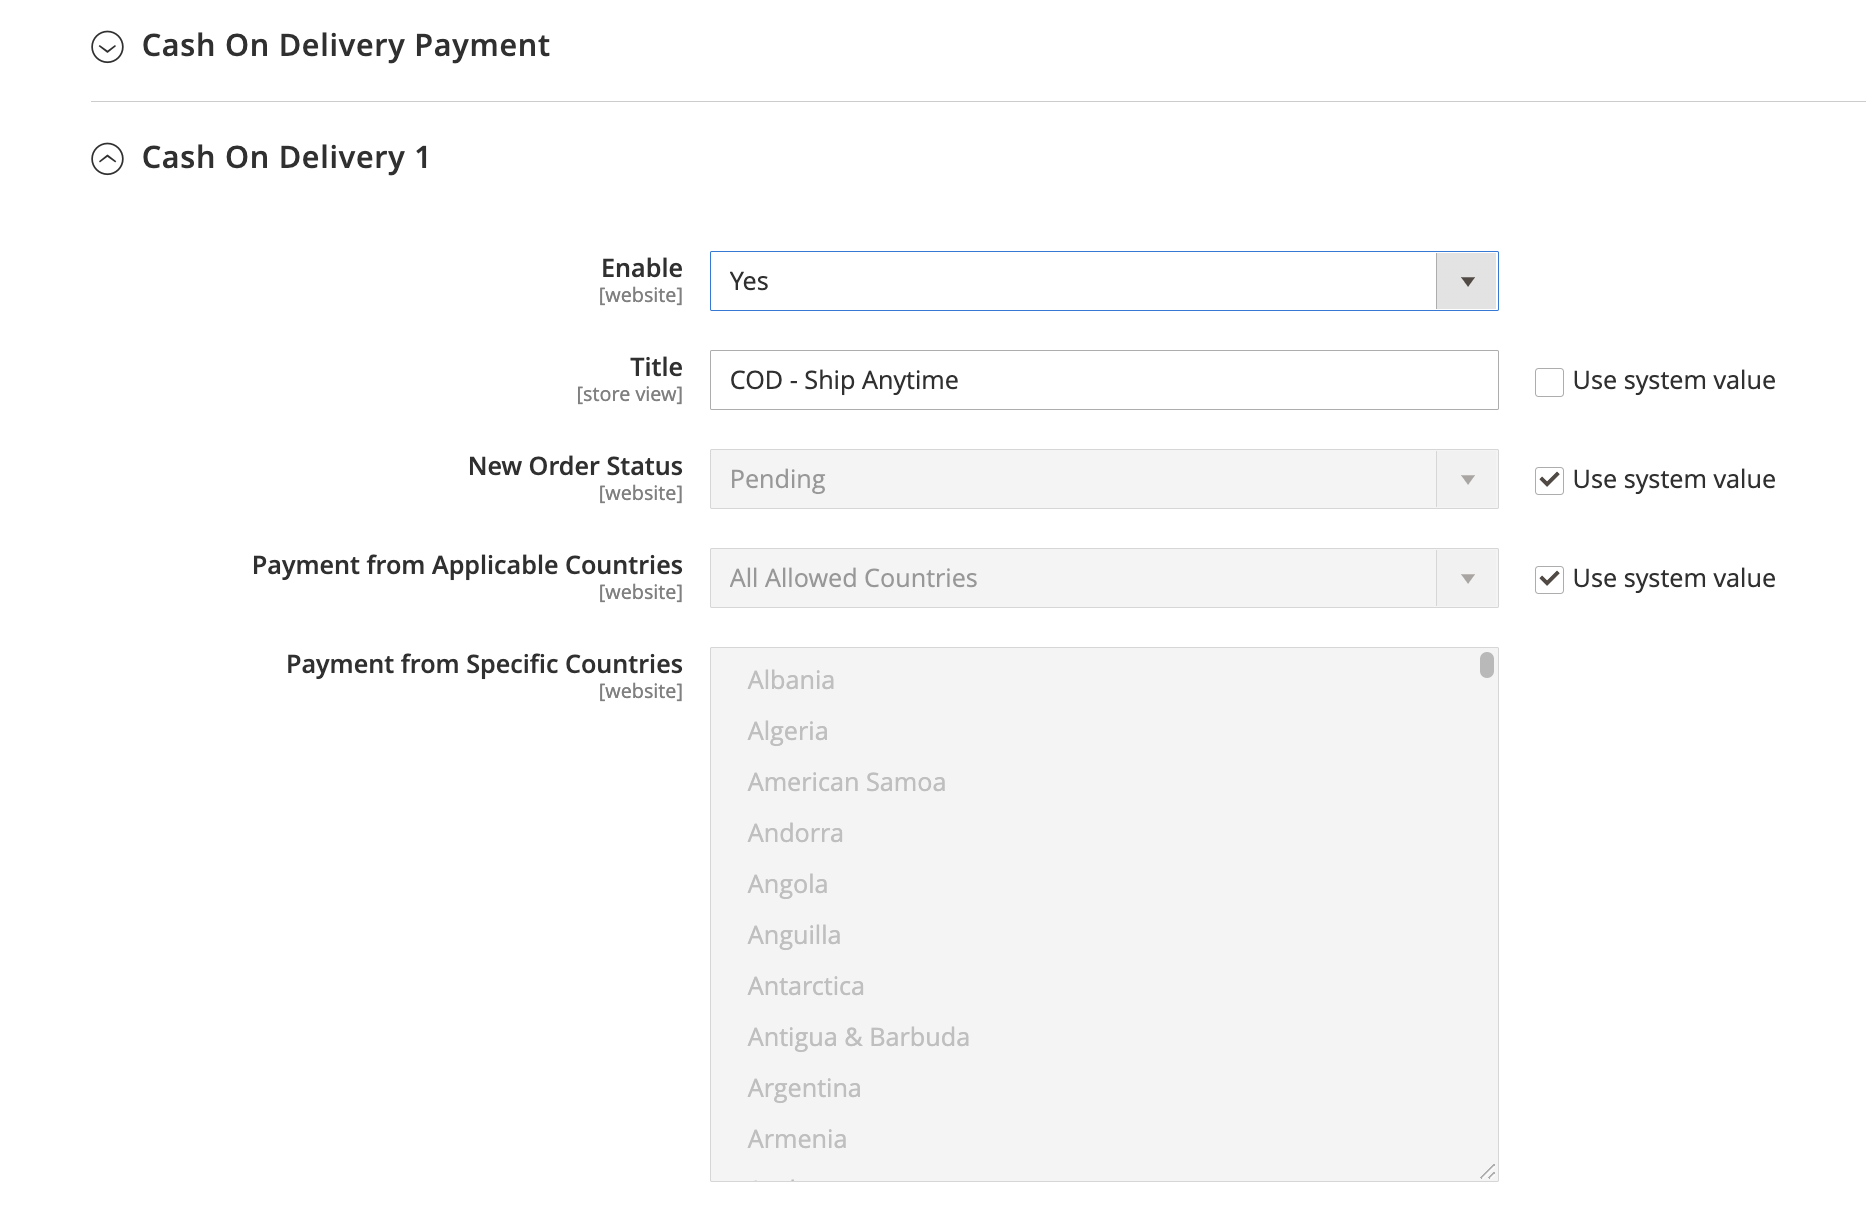Uncheck Use system value for Applicable Countries
Viewport: 1866px width, 1212px height.
tap(1548, 579)
